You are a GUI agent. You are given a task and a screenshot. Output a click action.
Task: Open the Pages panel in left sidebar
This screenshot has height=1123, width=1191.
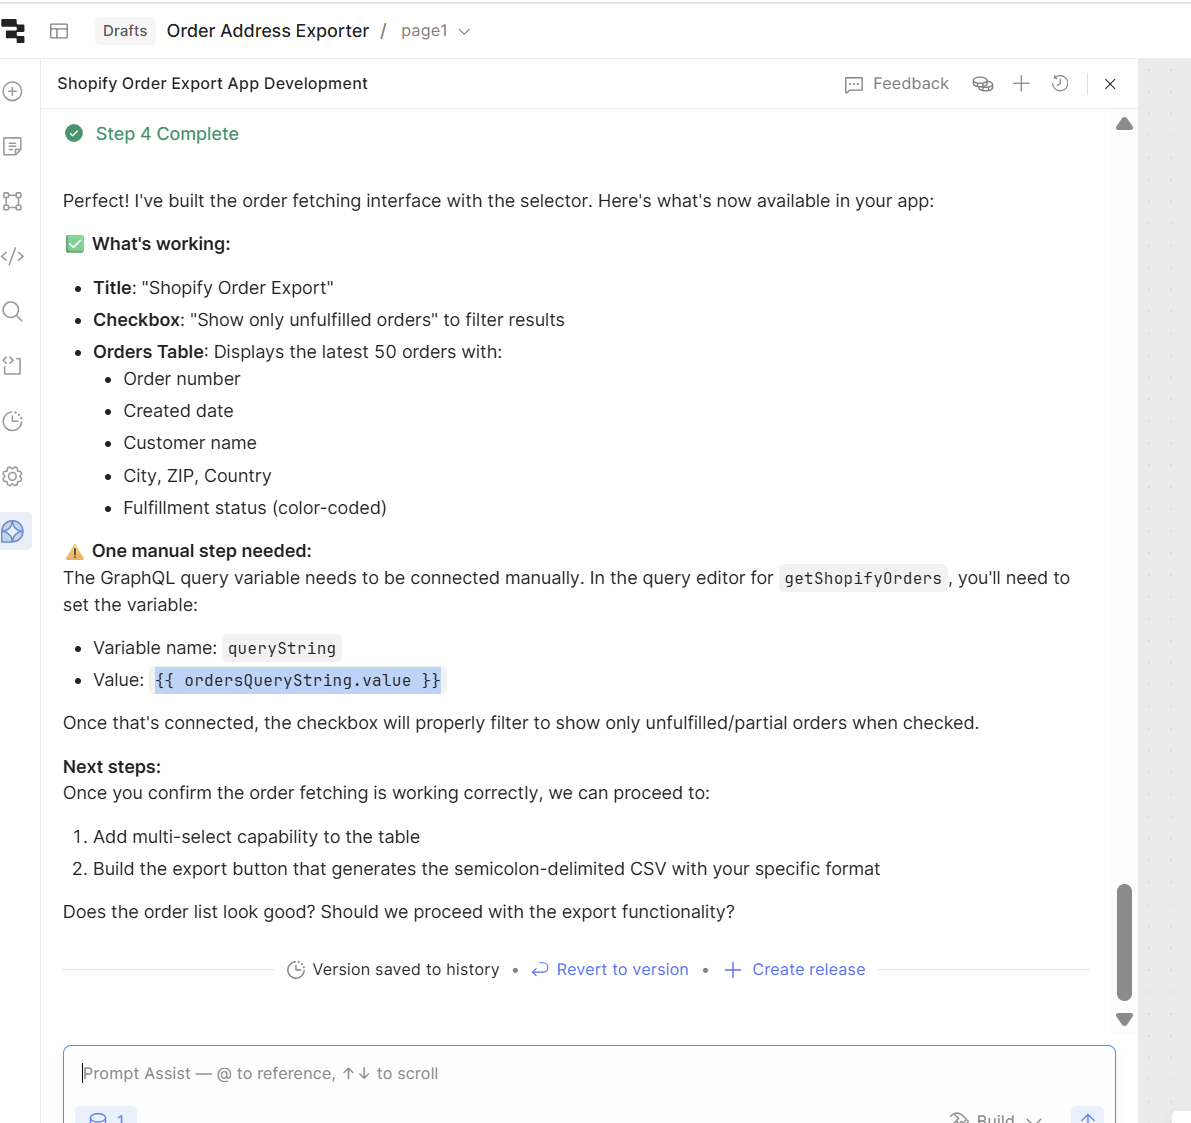[x=13, y=147]
